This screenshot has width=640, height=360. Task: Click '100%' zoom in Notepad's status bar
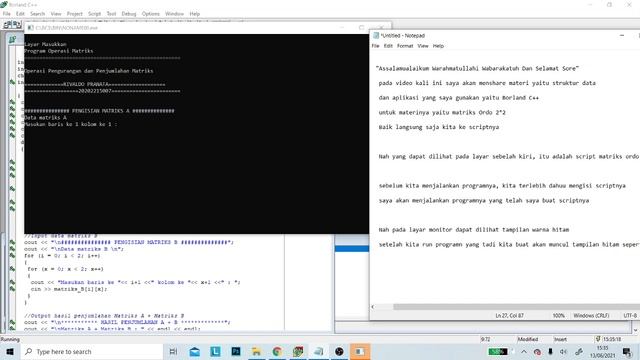point(558,316)
